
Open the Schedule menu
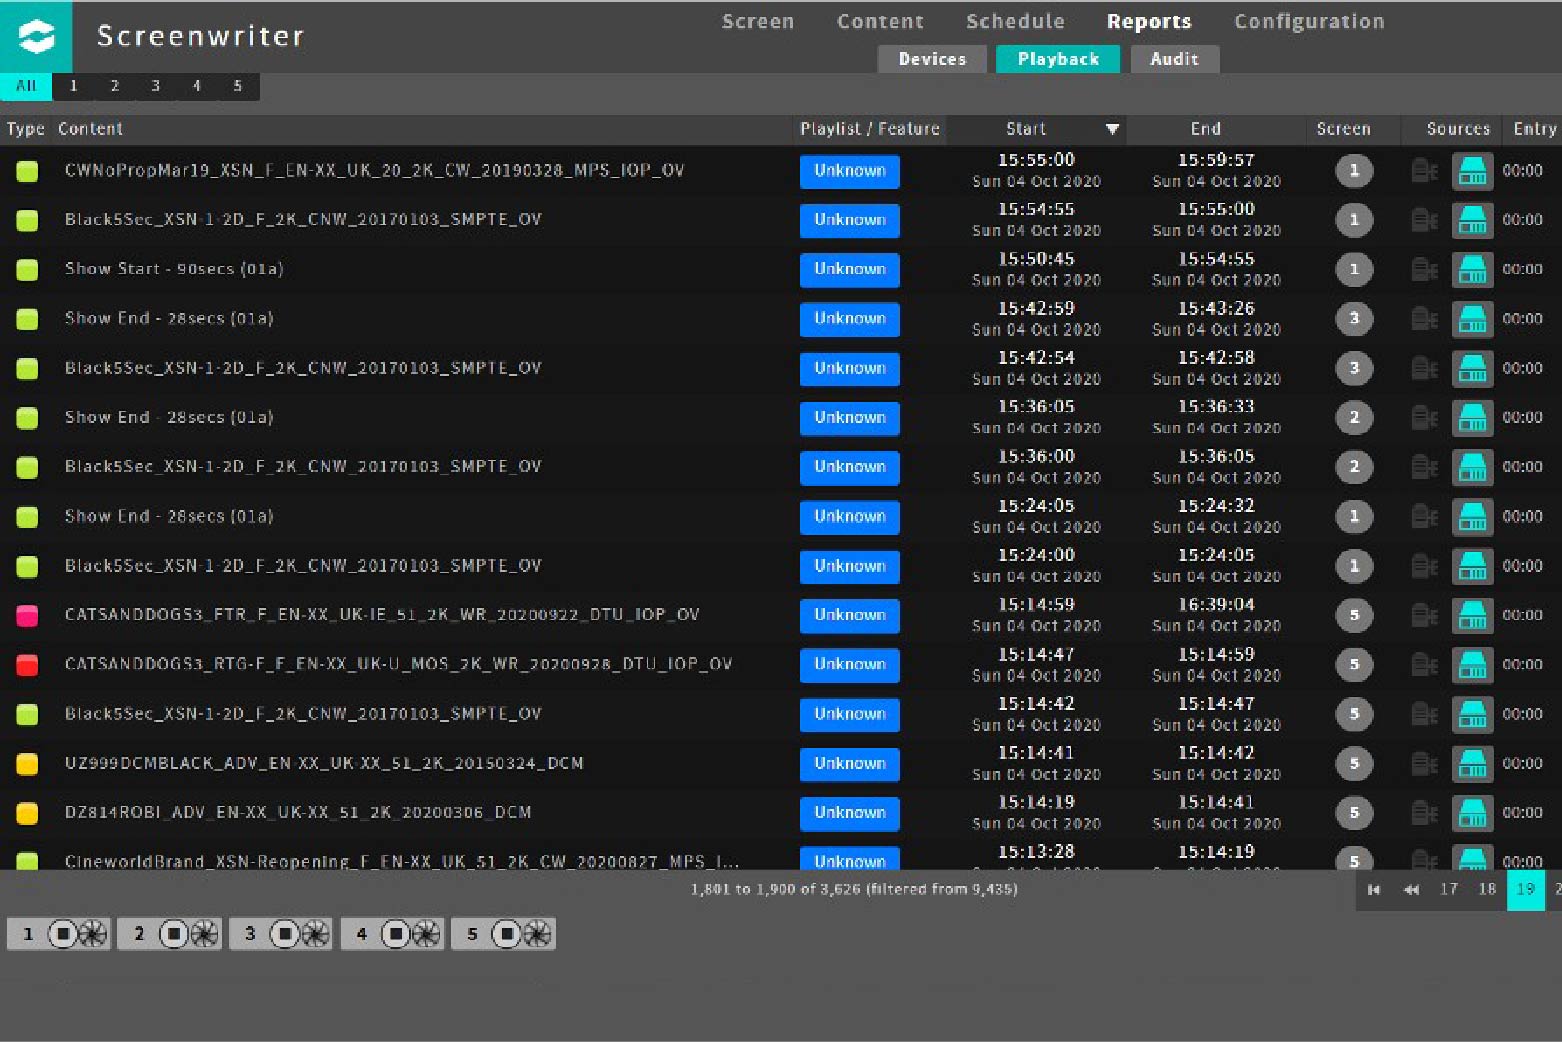pos(1014,22)
